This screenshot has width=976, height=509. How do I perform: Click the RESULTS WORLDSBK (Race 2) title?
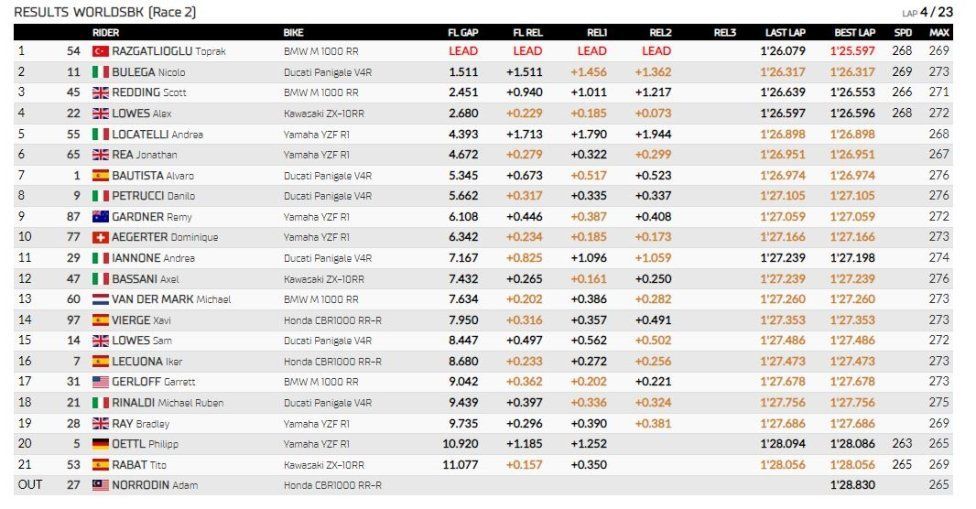[105, 12]
